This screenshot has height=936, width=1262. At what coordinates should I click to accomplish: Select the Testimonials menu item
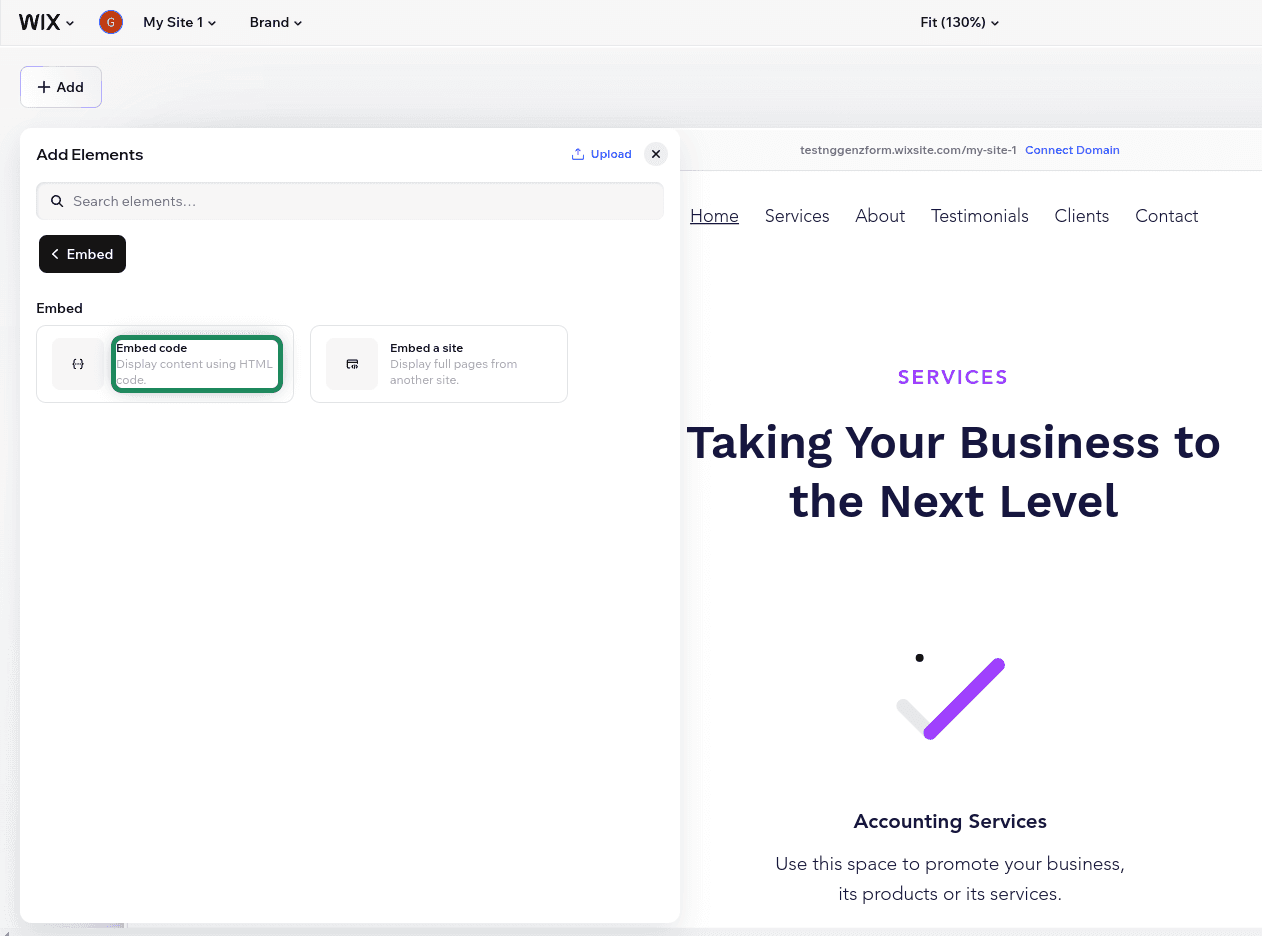(979, 216)
